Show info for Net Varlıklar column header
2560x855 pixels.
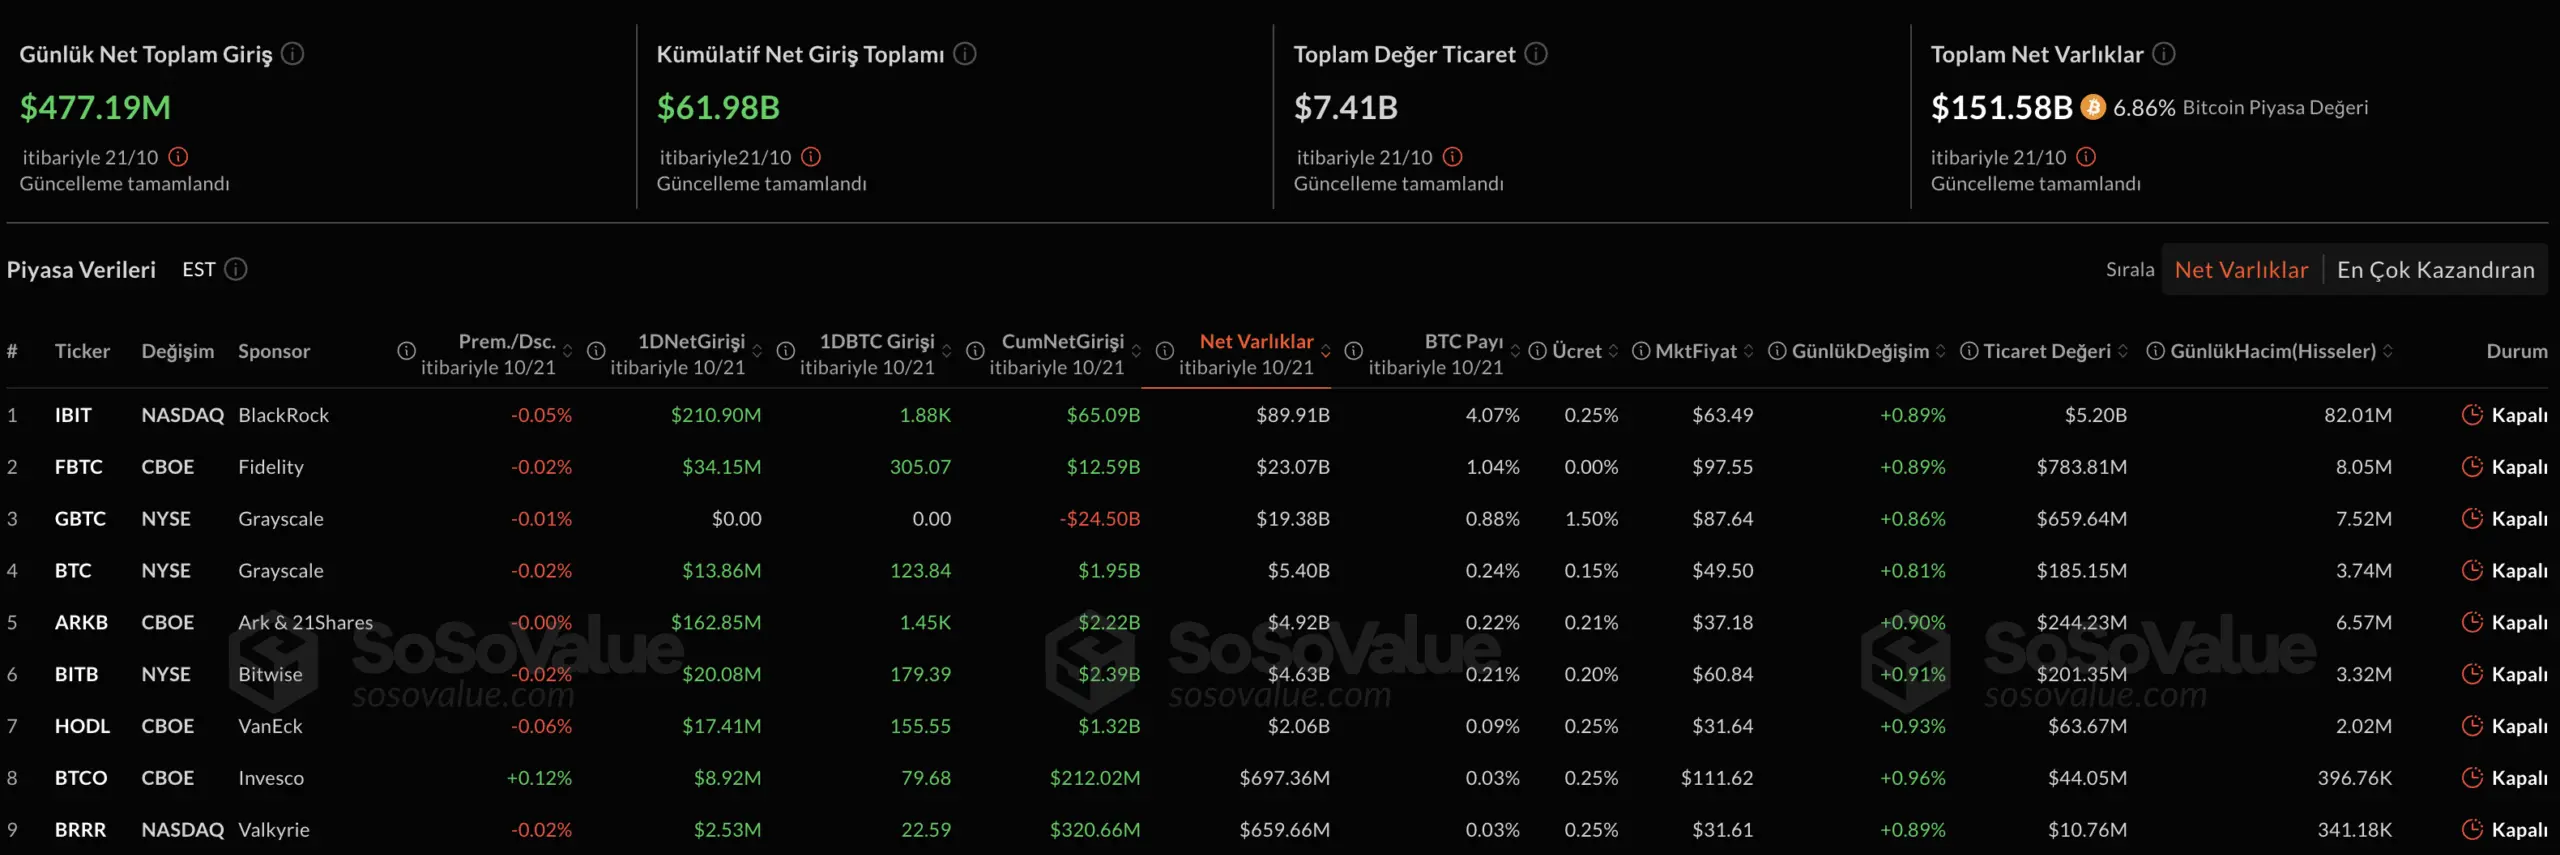pyautogui.click(x=1165, y=351)
